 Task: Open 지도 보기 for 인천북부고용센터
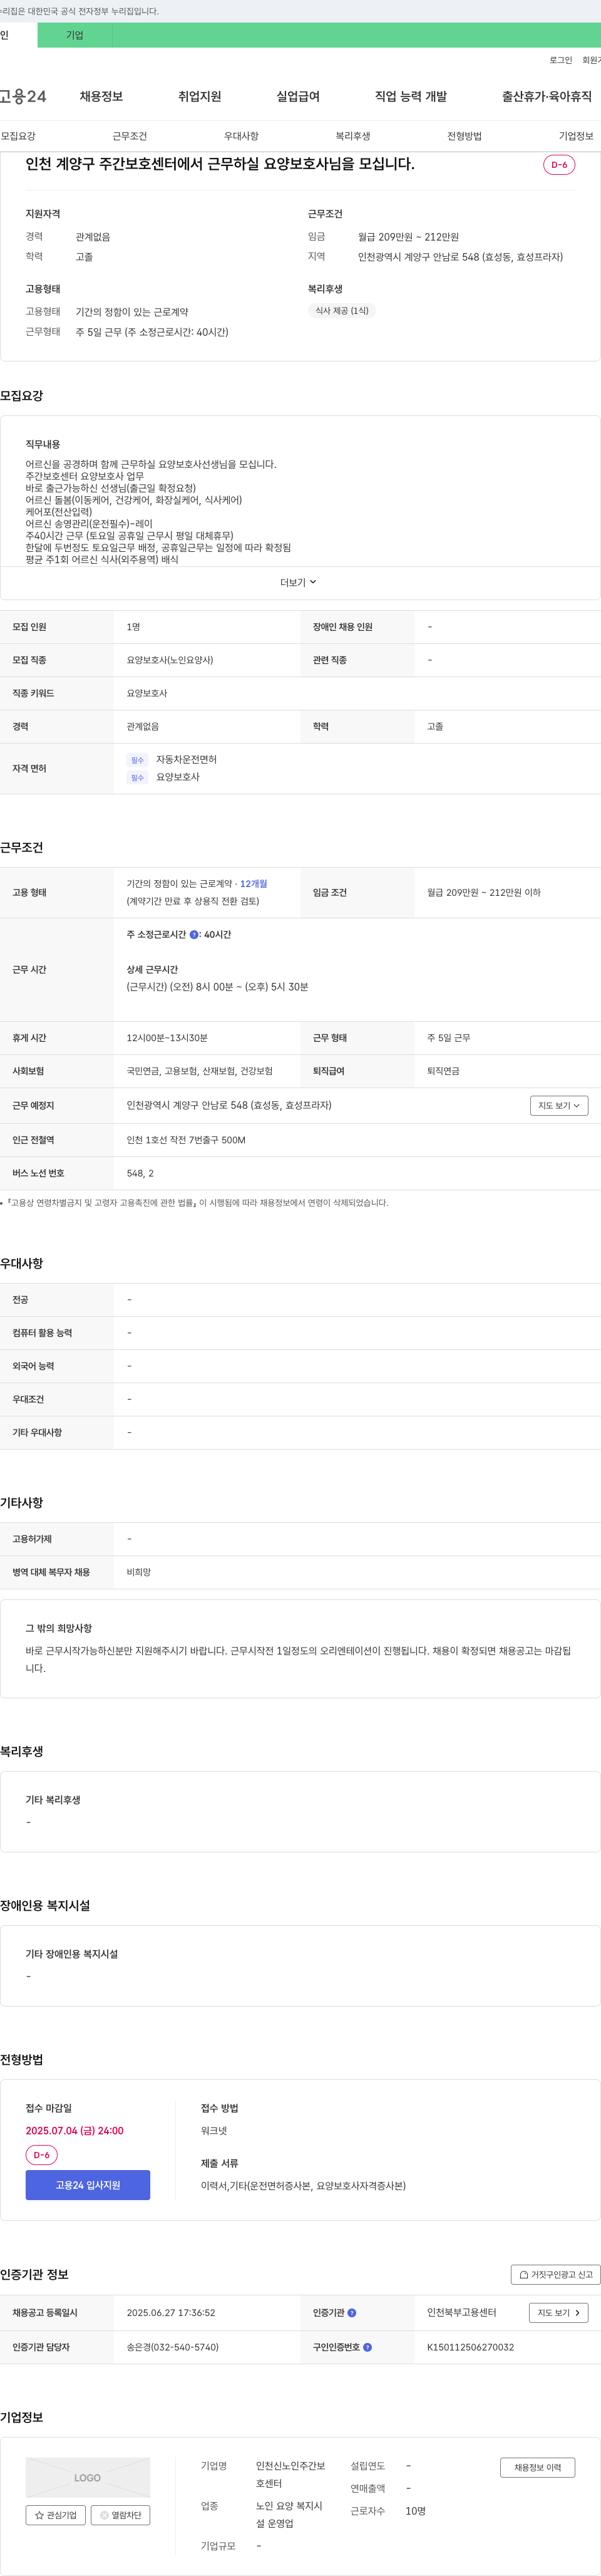pyautogui.click(x=558, y=2313)
